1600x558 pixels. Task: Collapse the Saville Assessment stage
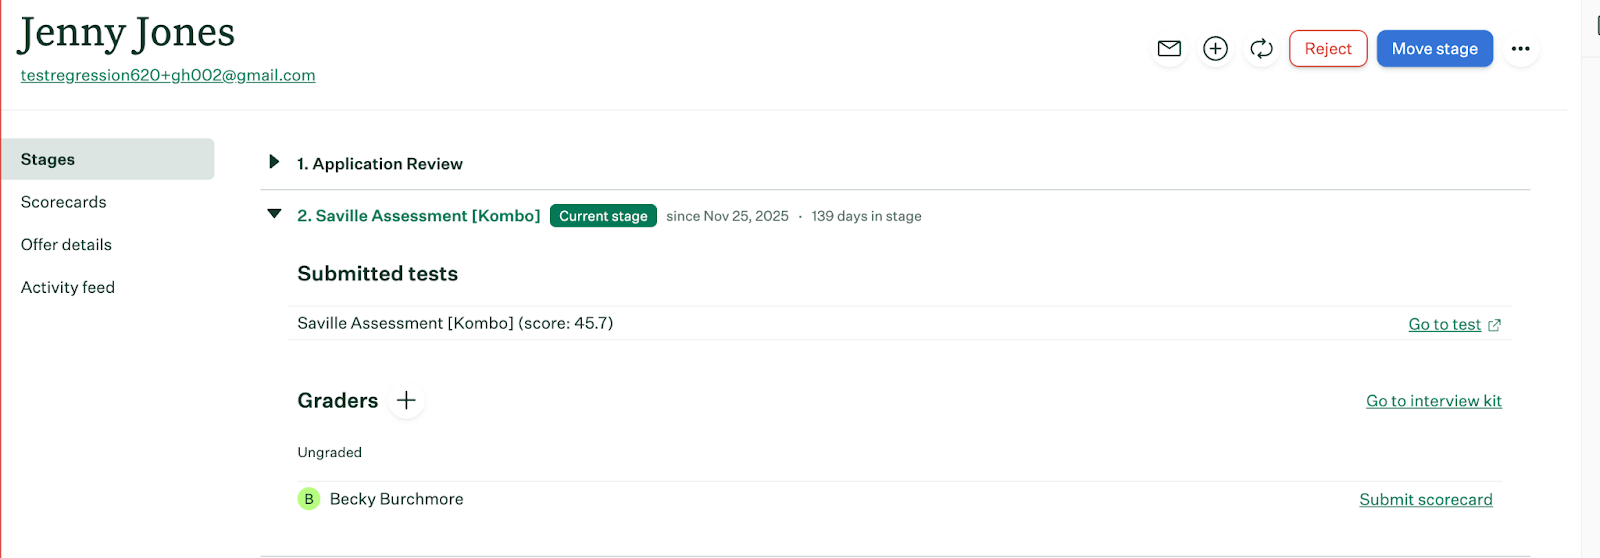click(274, 214)
